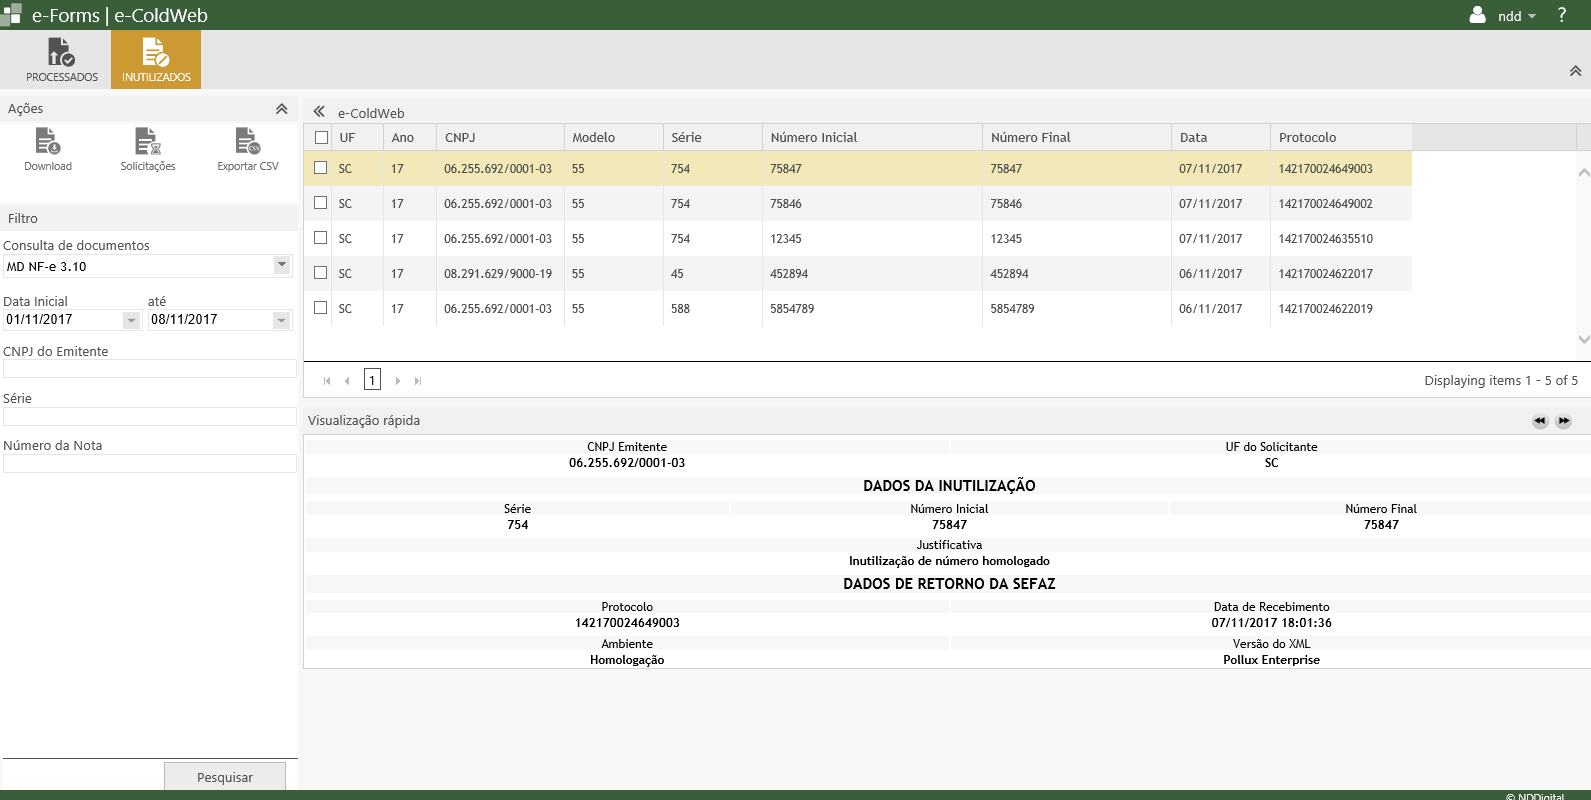Open the Data Inicial date picker
Screen dimensions: 1591x800
pos(131,320)
